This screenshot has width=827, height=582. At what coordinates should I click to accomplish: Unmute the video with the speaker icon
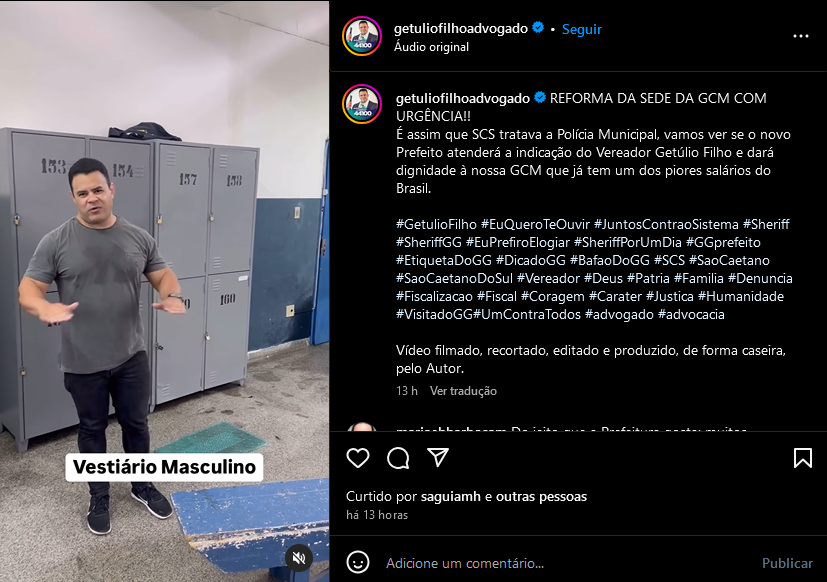(299, 558)
